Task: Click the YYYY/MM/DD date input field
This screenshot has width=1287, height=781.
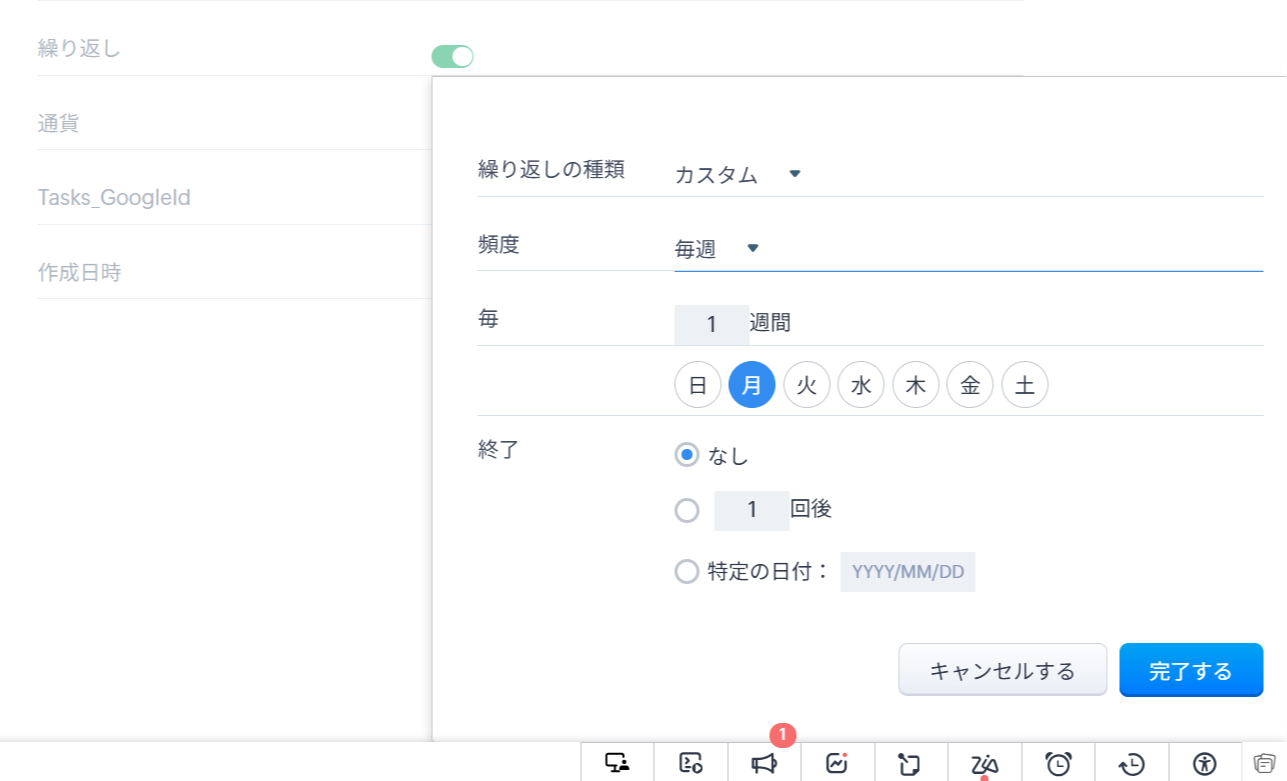Action: click(907, 572)
